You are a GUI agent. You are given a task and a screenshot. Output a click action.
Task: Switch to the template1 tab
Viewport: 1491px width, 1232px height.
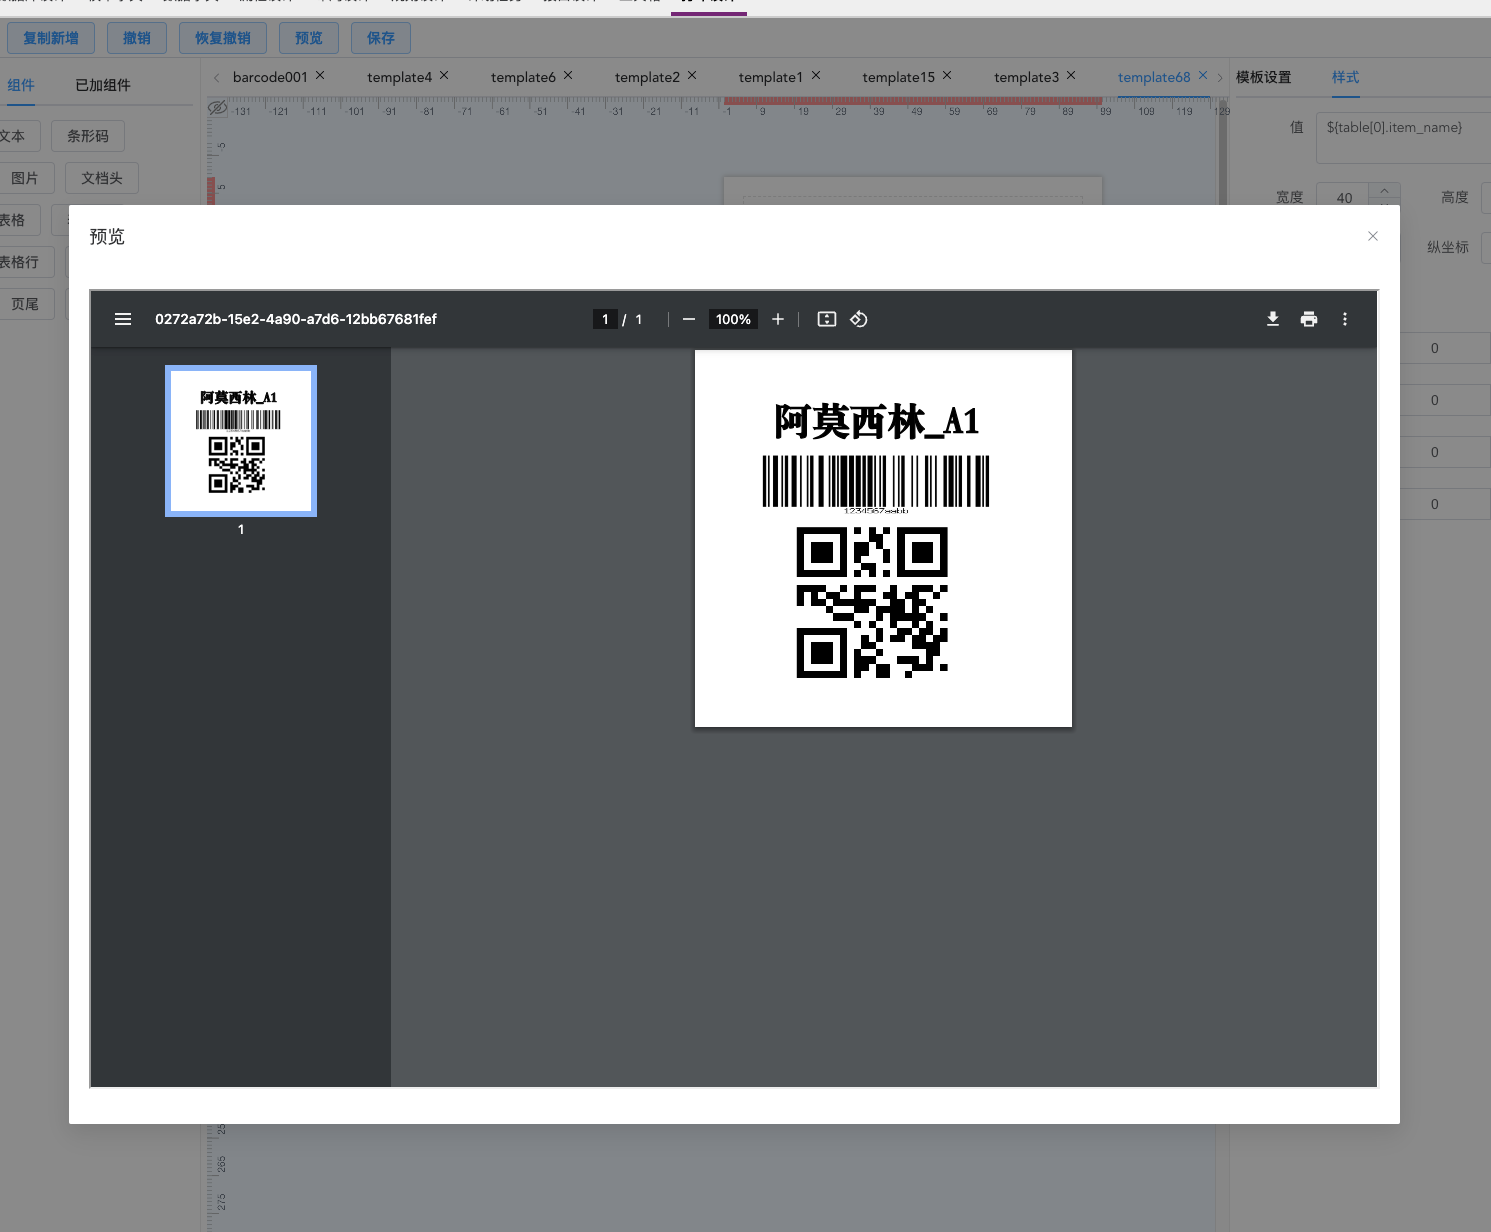770,77
